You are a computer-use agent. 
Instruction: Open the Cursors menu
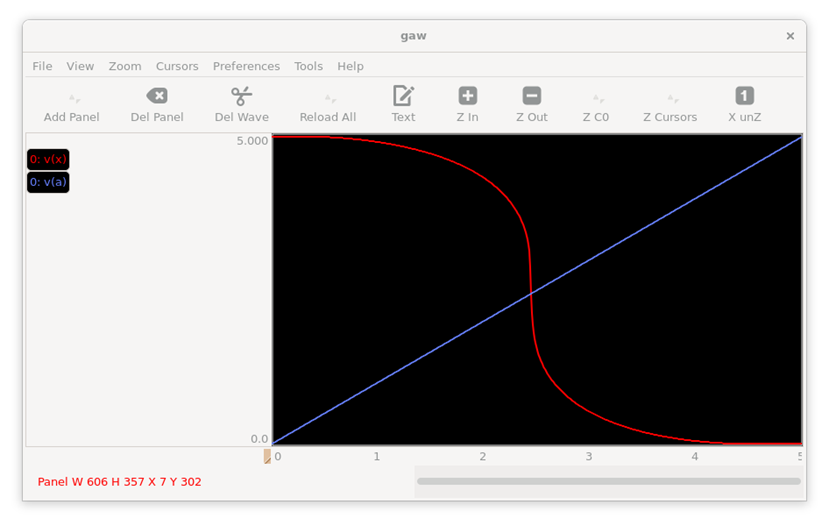pos(177,66)
